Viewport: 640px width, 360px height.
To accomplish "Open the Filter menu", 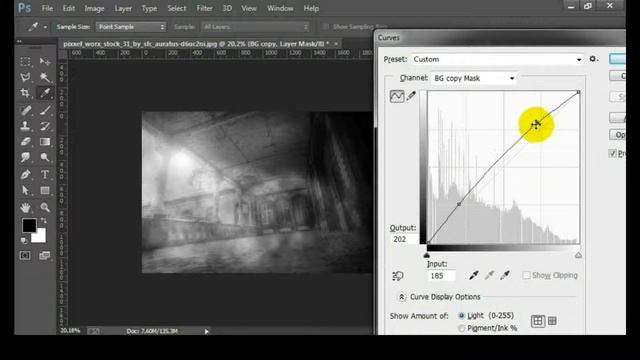I will pos(204,8).
